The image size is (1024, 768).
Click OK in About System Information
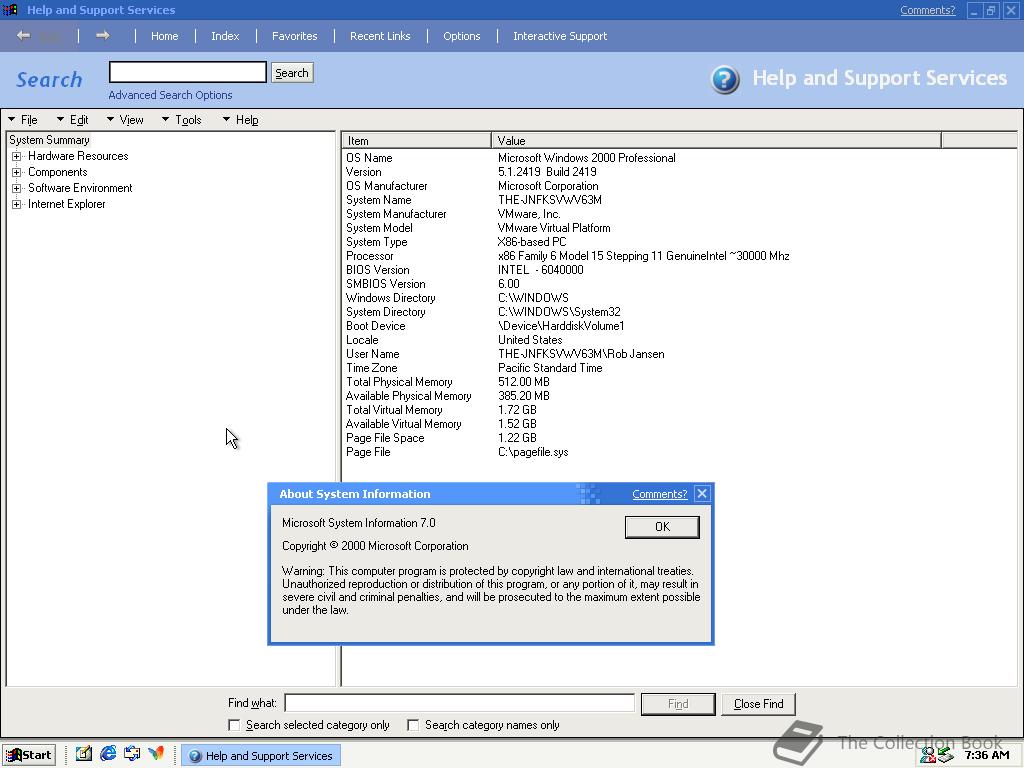[662, 527]
